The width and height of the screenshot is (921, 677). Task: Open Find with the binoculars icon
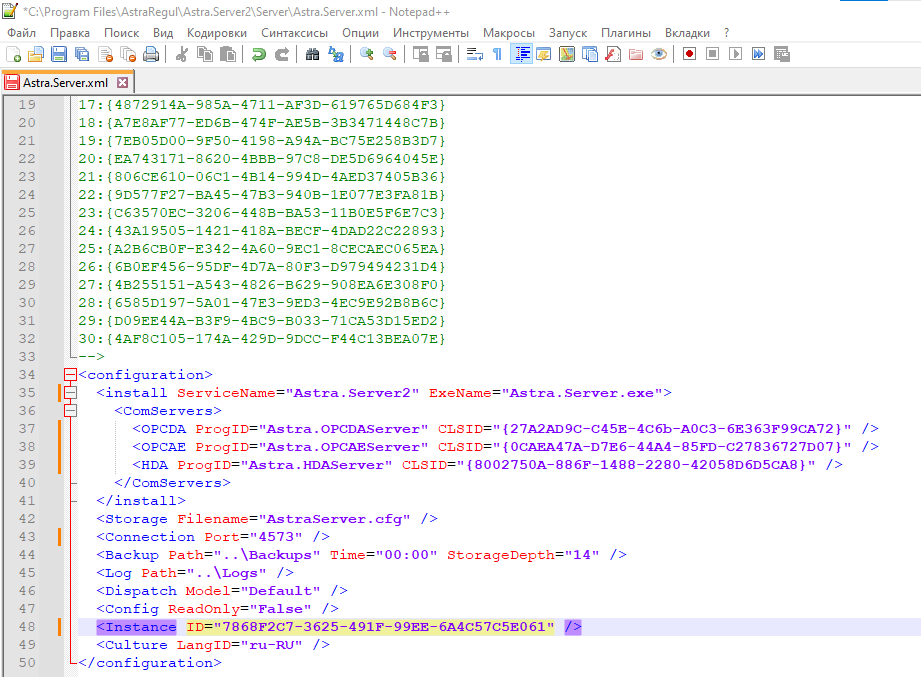(313, 54)
